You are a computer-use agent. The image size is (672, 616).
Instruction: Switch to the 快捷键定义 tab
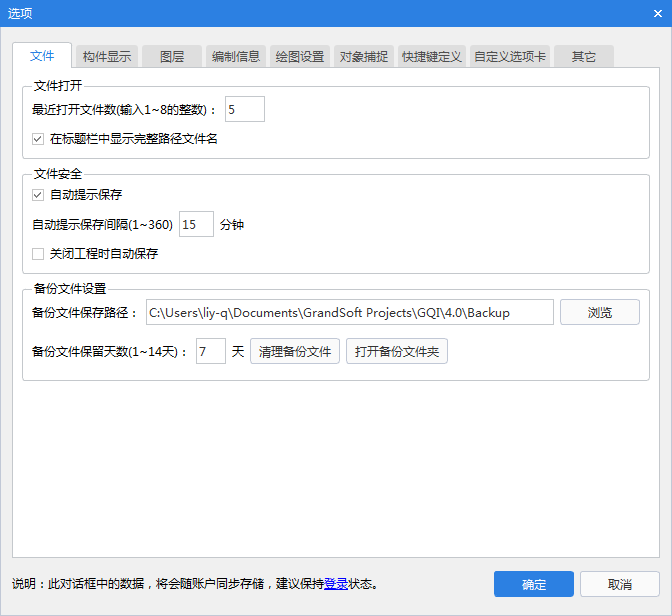click(x=431, y=57)
